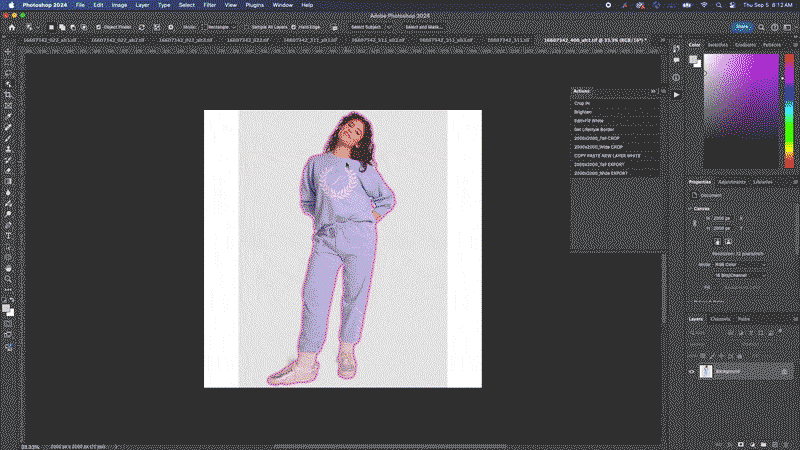800x450 pixels.
Task: Click the Share button
Action: [x=741, y=27]
